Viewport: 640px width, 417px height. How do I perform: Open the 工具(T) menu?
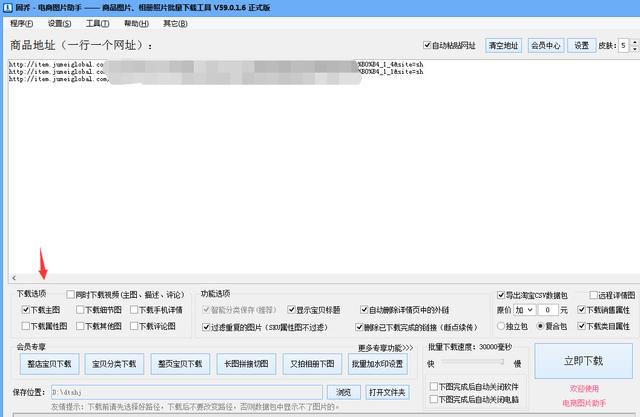pos(97,23)
